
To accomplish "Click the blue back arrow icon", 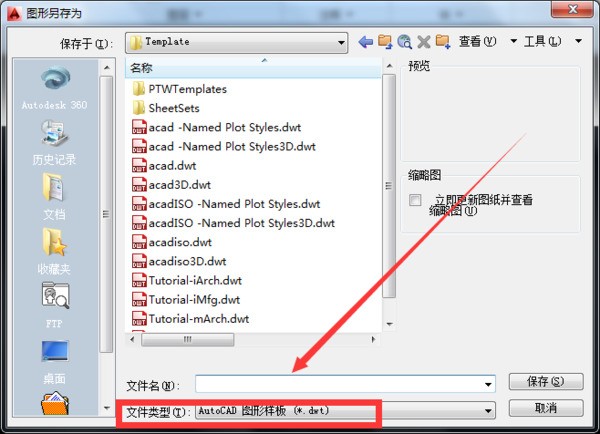I will coord(365,42).
